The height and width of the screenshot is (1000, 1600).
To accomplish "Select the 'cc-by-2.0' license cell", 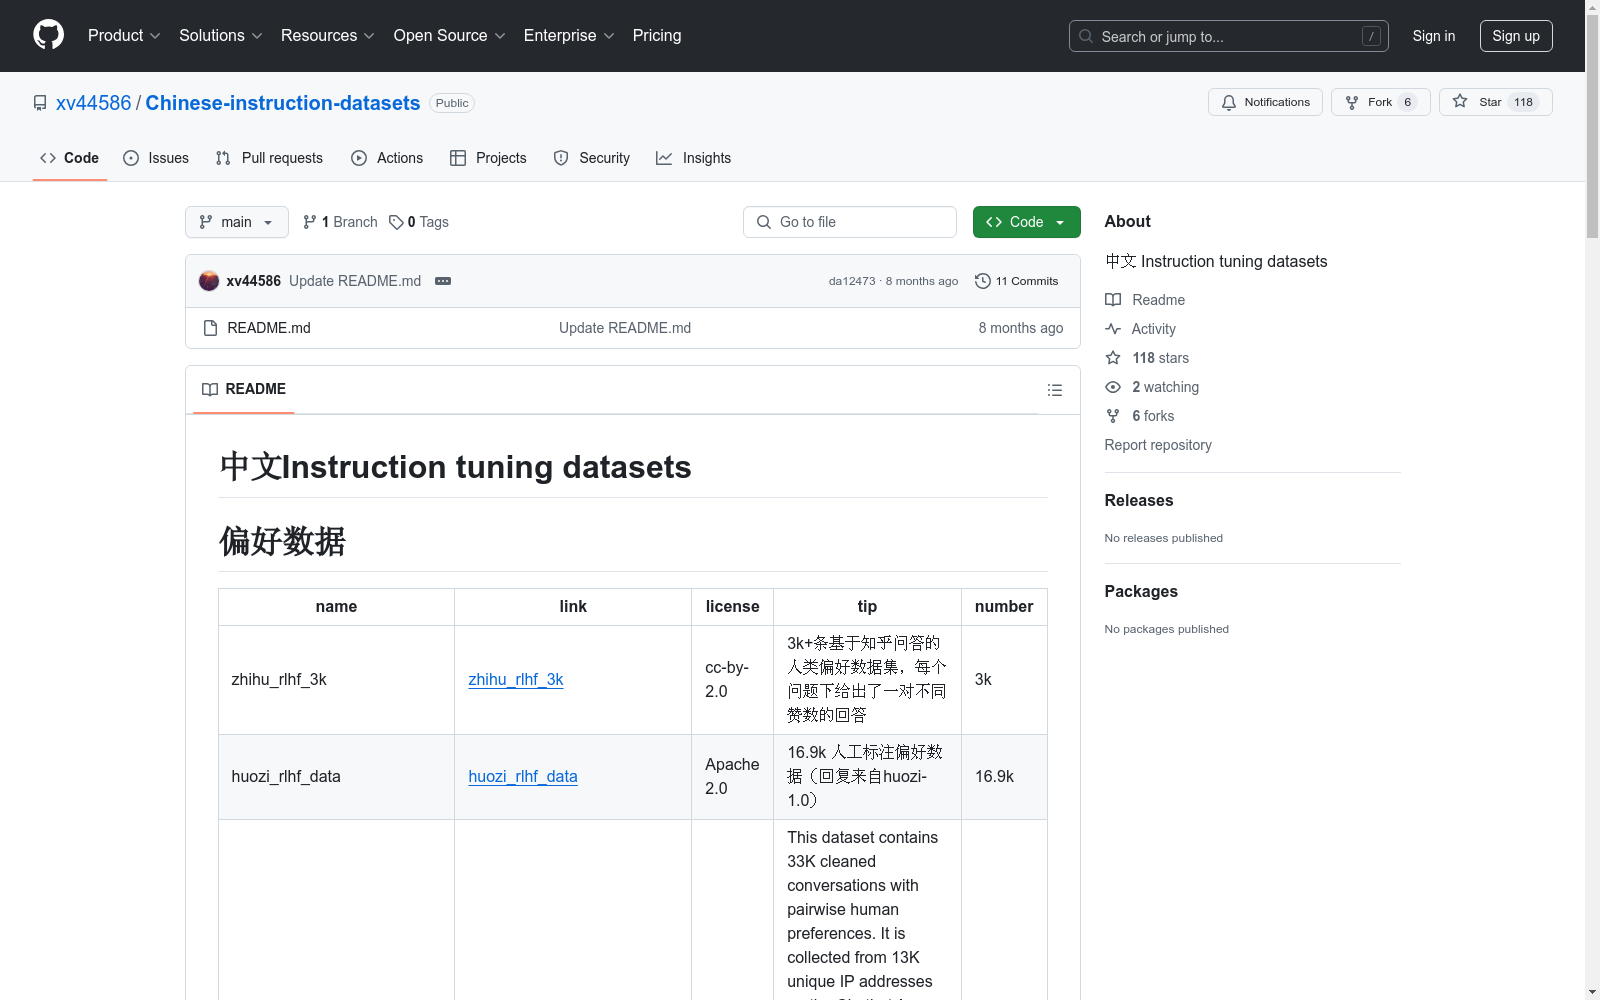I will pos(732,680).
